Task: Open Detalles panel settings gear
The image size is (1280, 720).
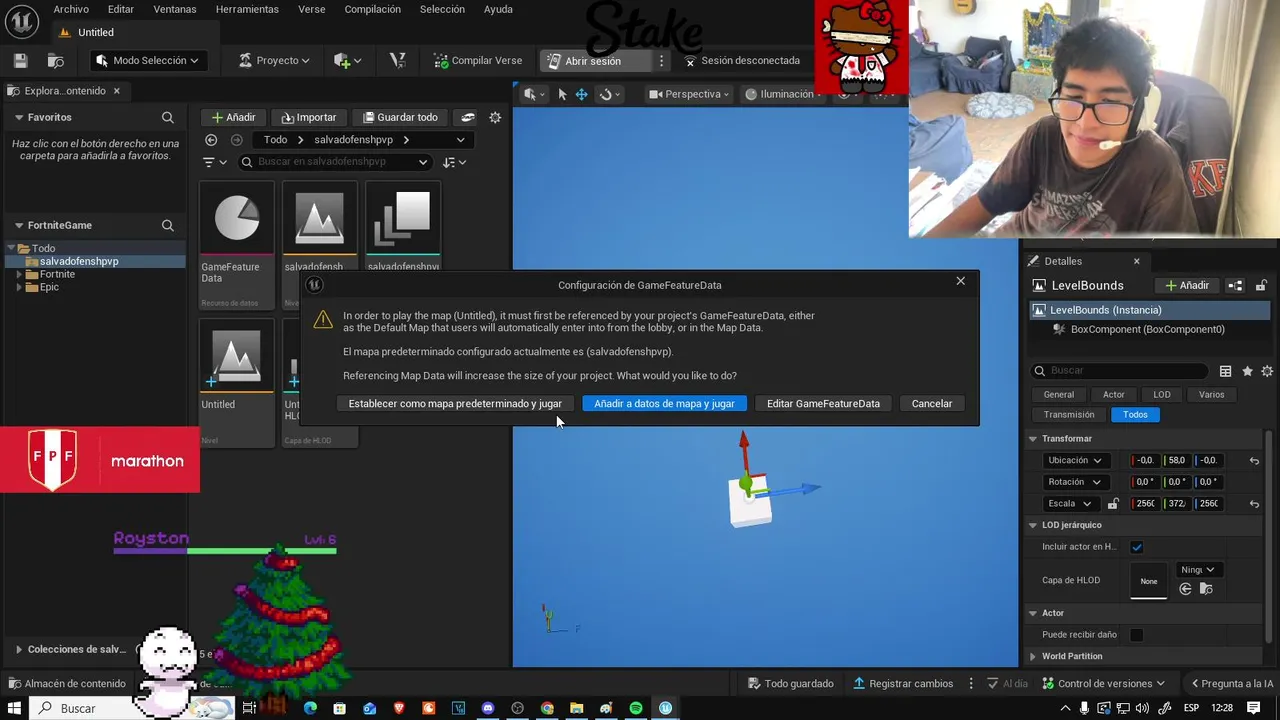Action: click(x=1267, y=371)
